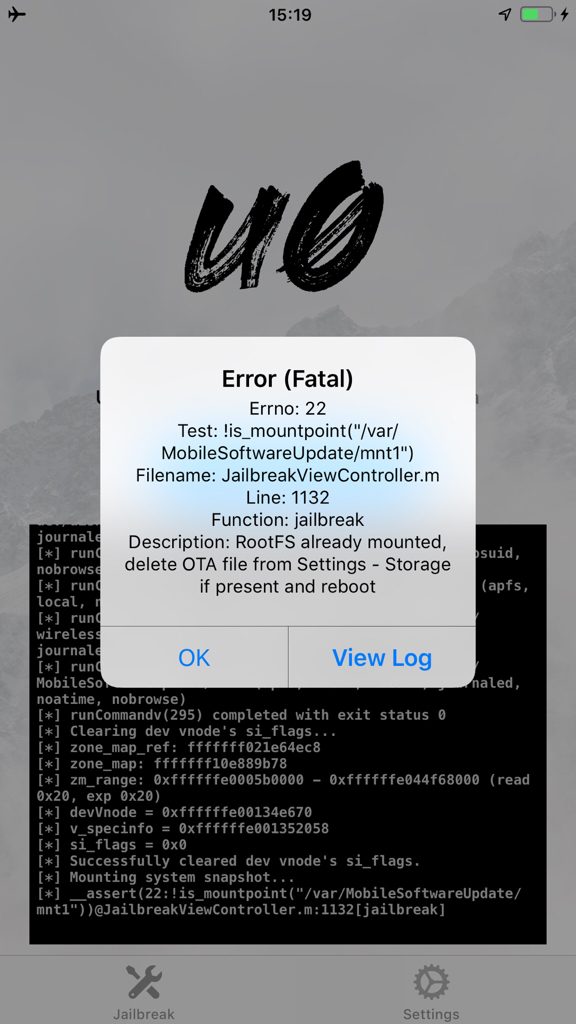Tap the airplane mode status icon
The width and height of the screenshot is (576, 1024).
[17, 14]
